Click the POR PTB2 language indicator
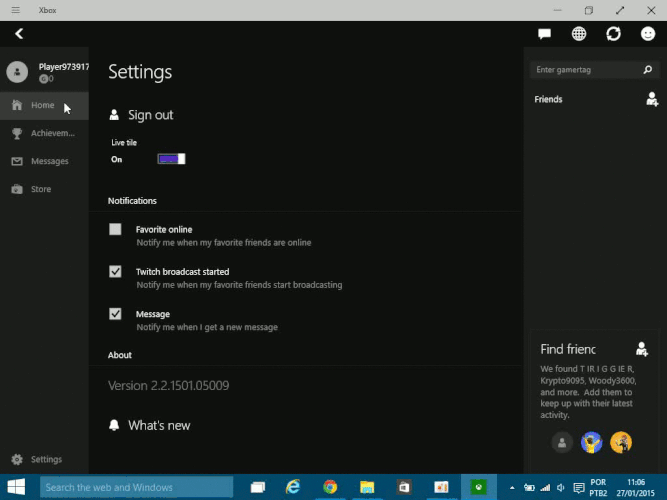Viewport: 667px width, 500px height. pyautogui.click(x=598, y=488)
